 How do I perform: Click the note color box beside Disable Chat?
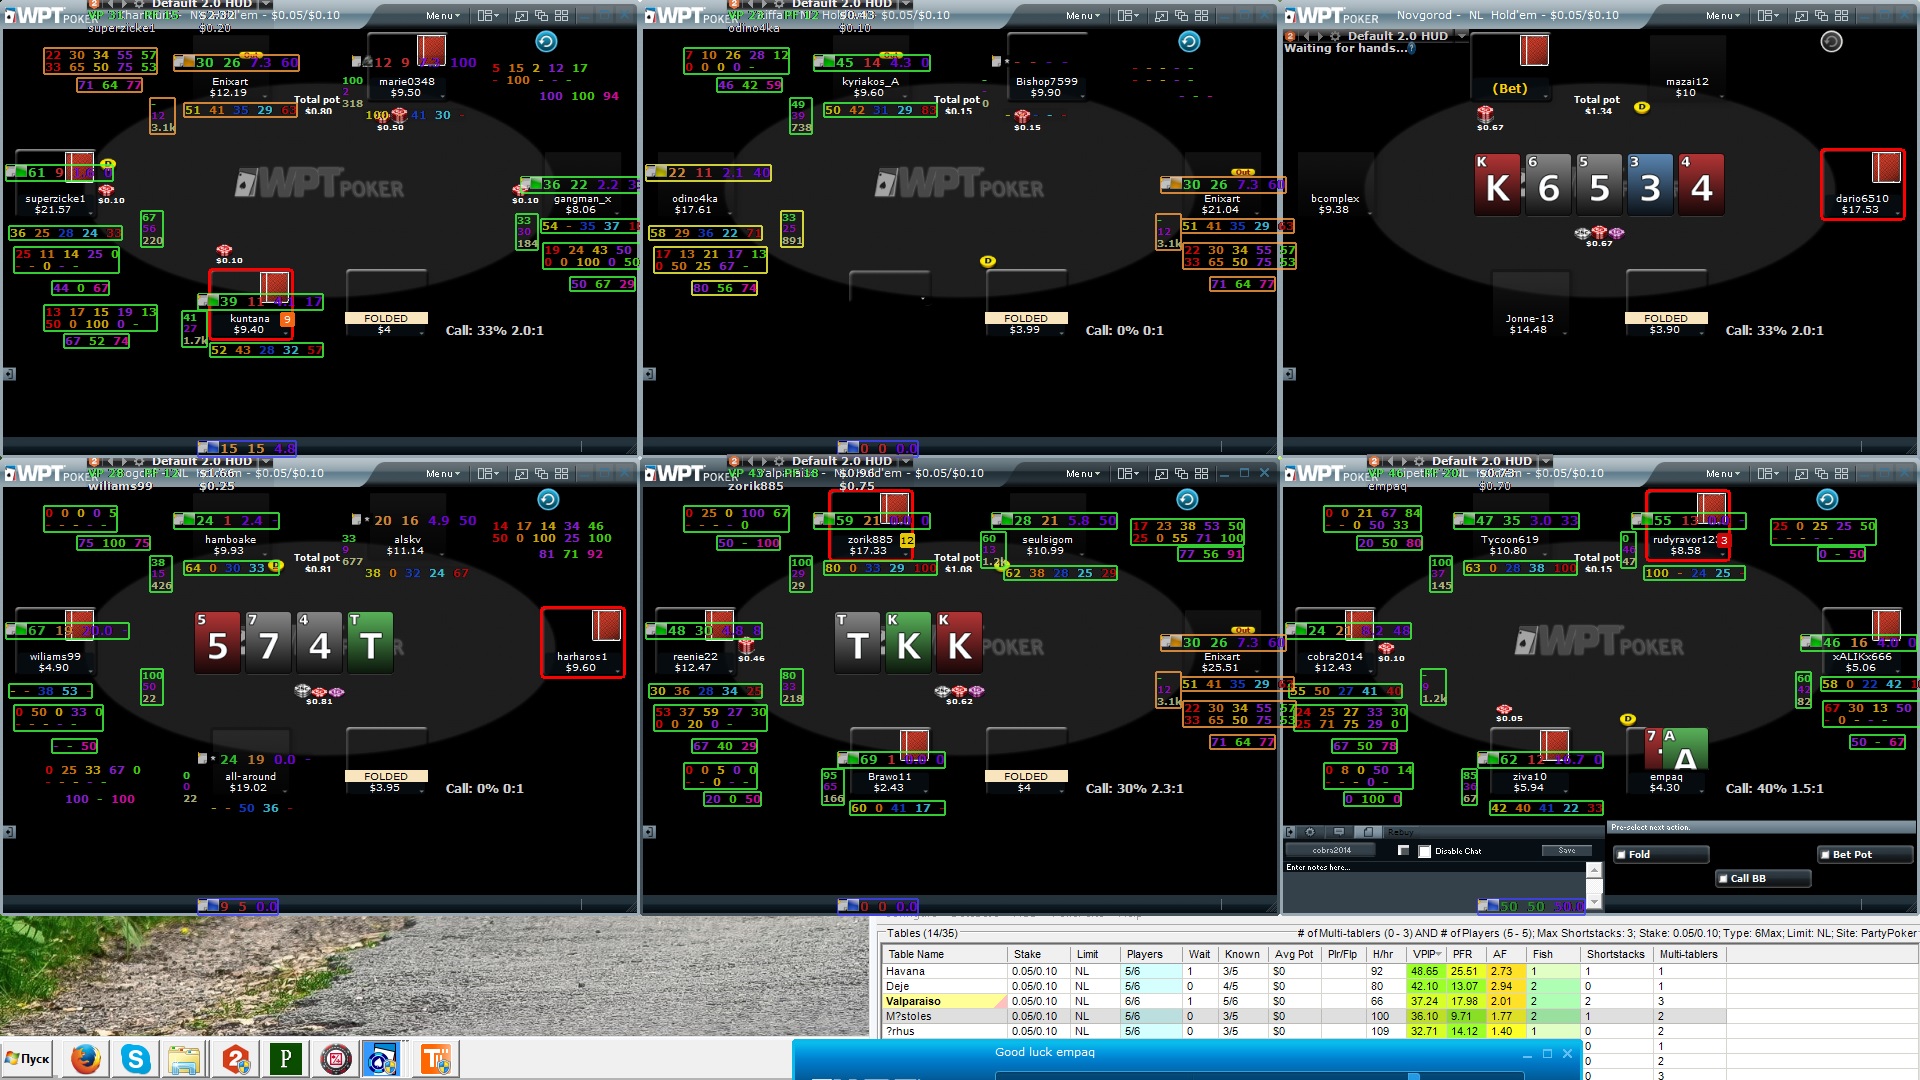point(1403,850)
